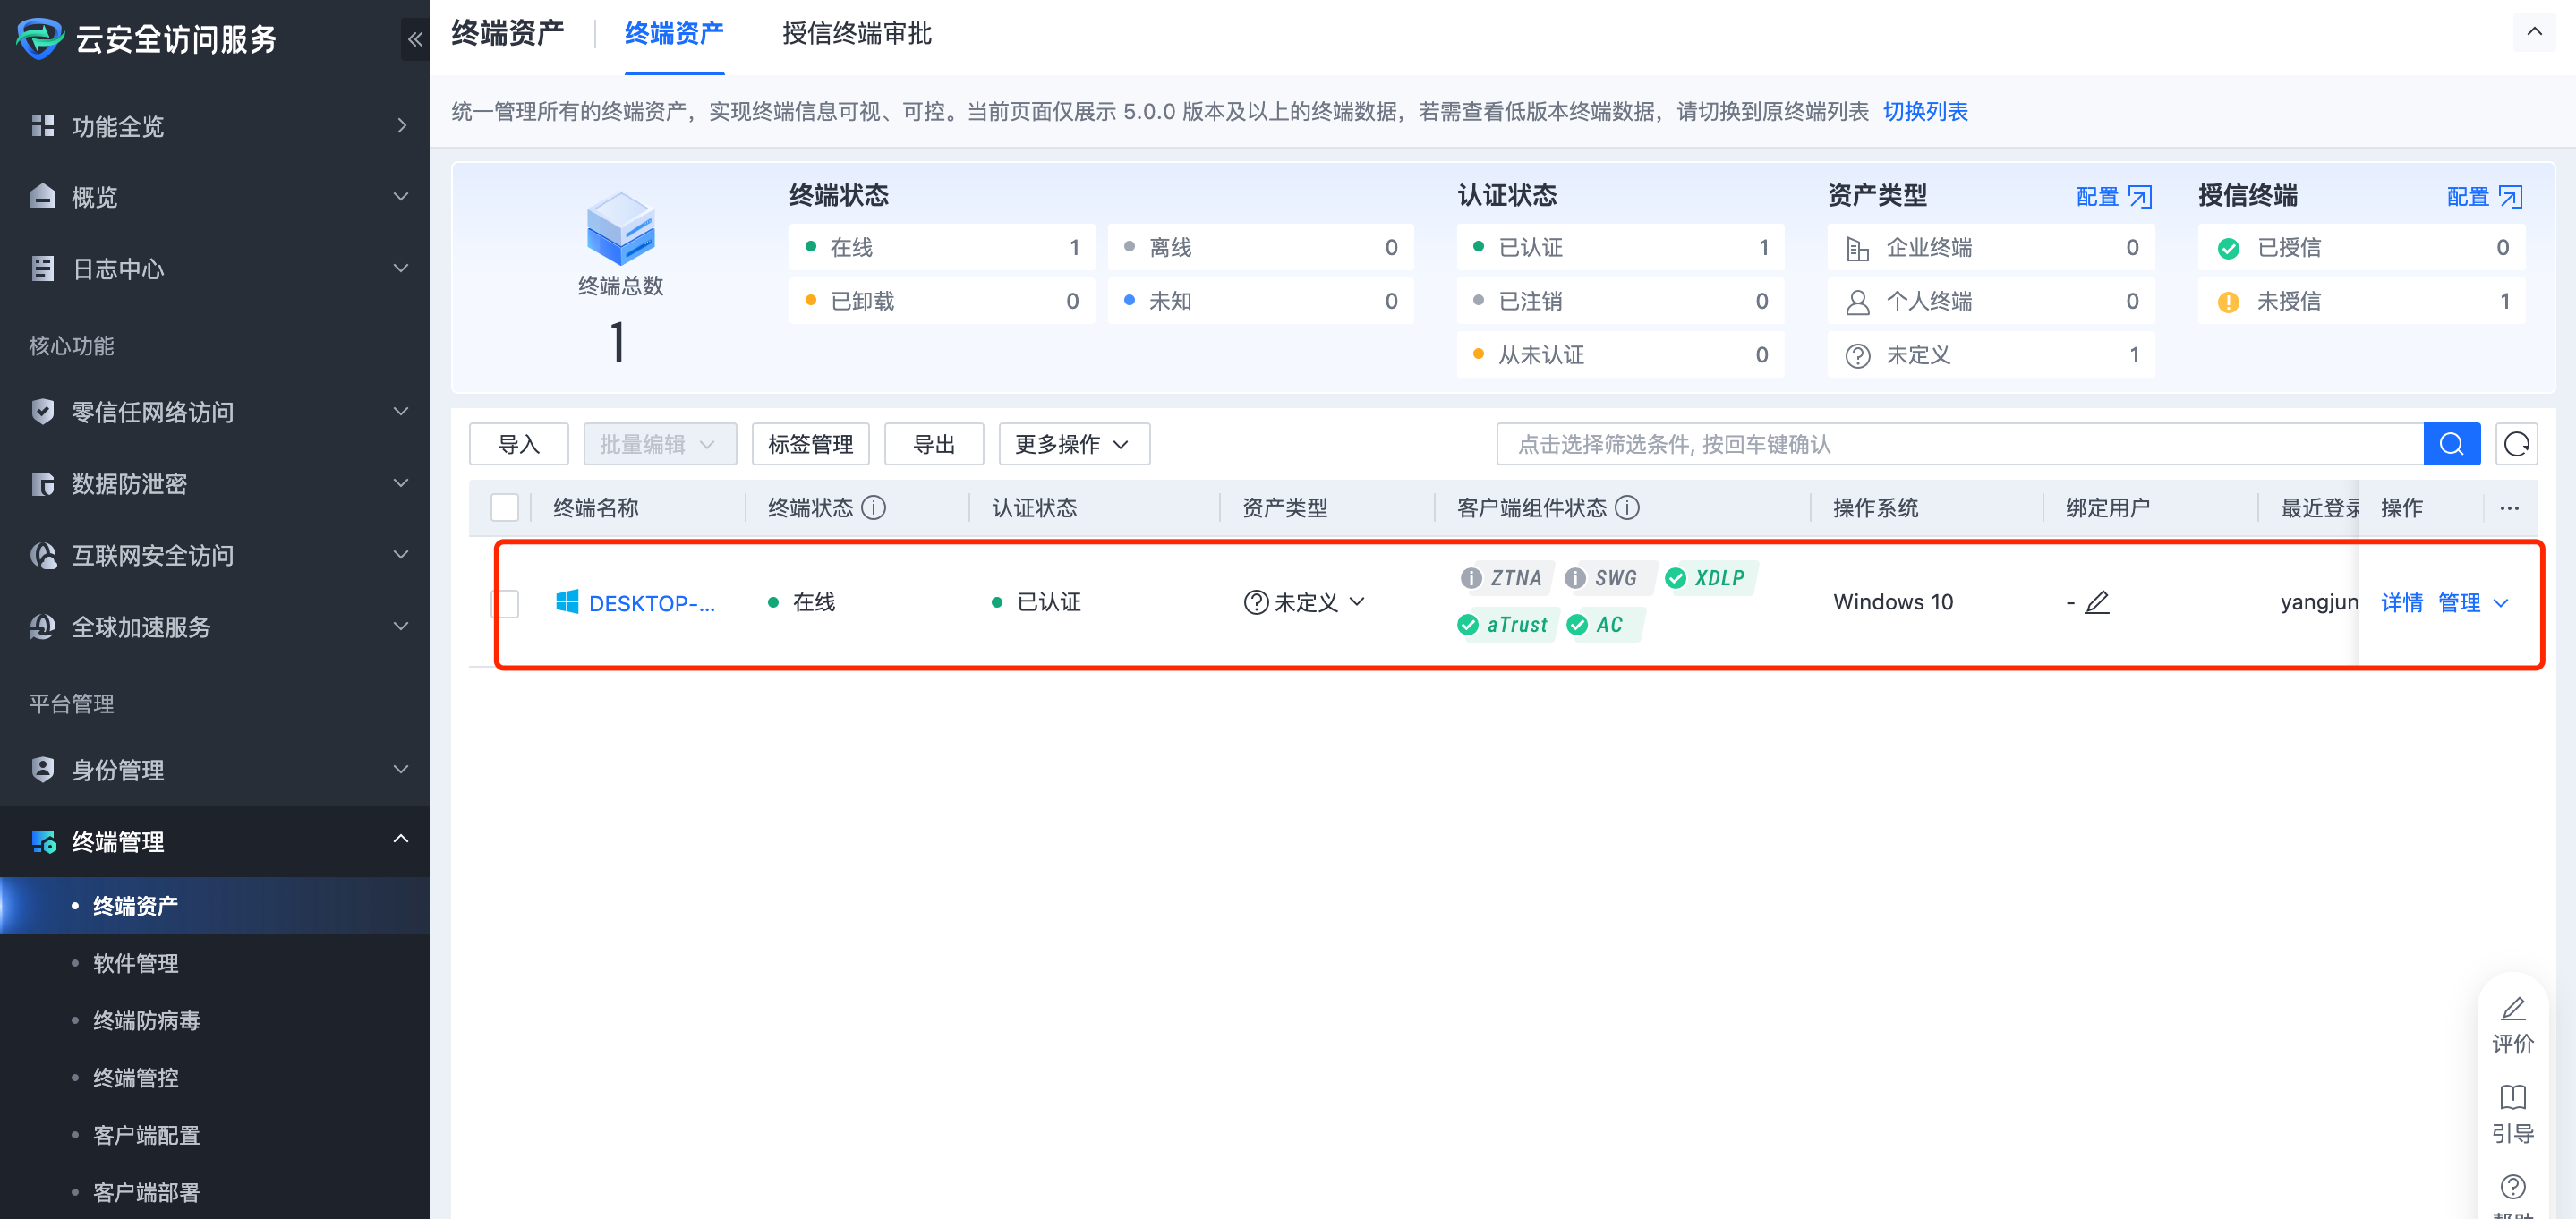The image size is (2576, 1219).
Task: Click info icon beside 客户端组件状态 column
Action: tap(1627, 508)
